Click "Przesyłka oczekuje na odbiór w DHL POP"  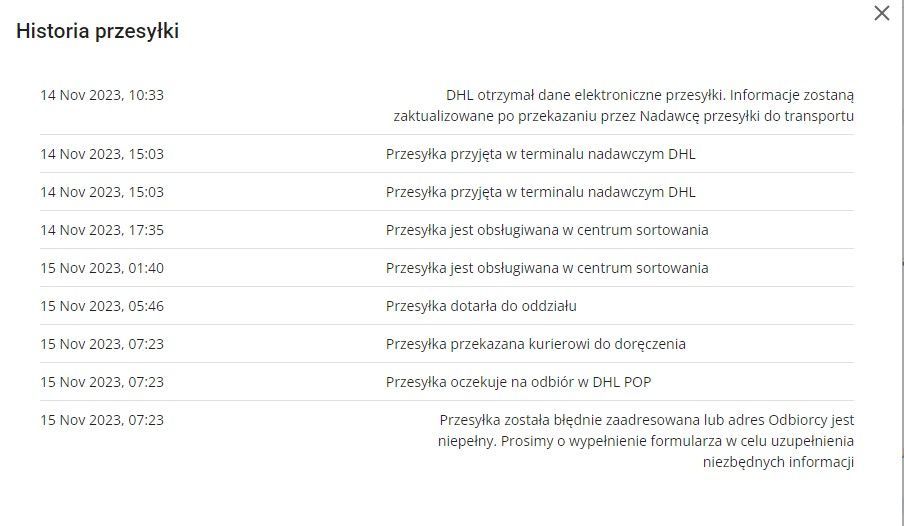519,382
